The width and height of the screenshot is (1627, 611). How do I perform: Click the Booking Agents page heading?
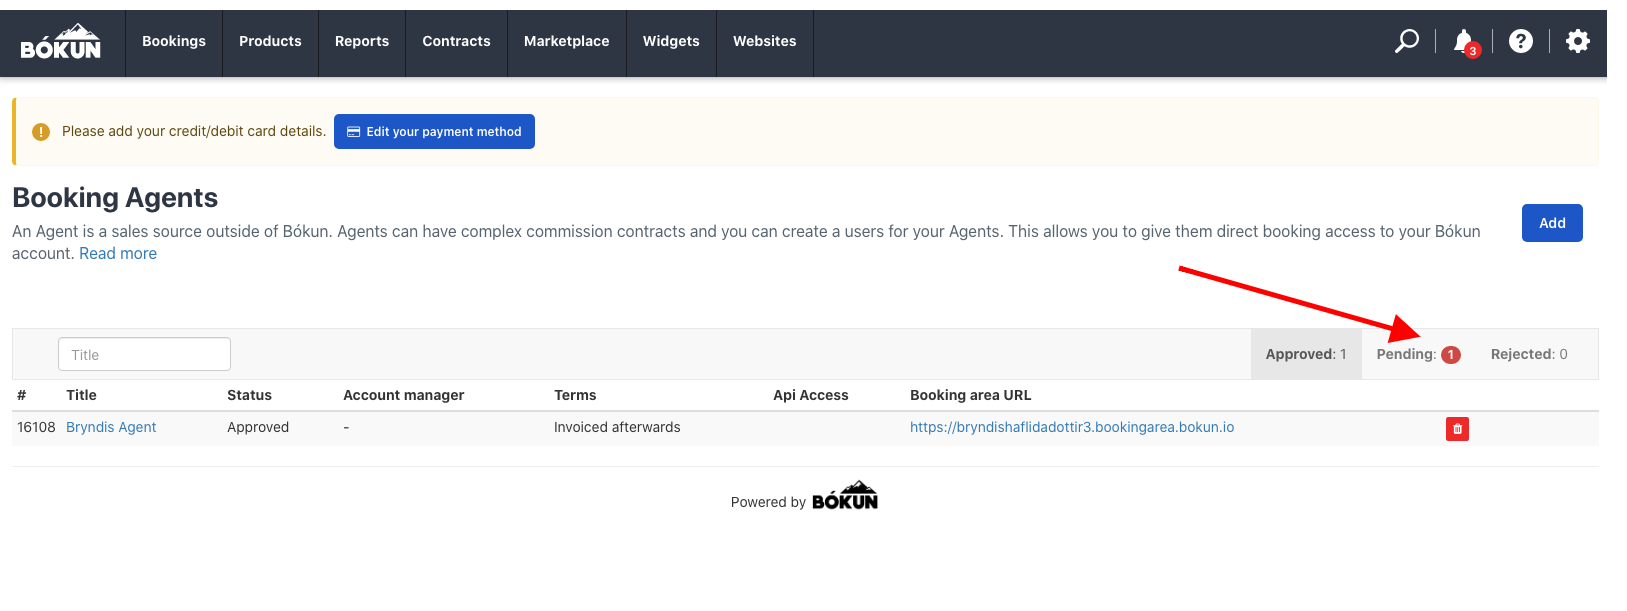[x=115, y=198]
